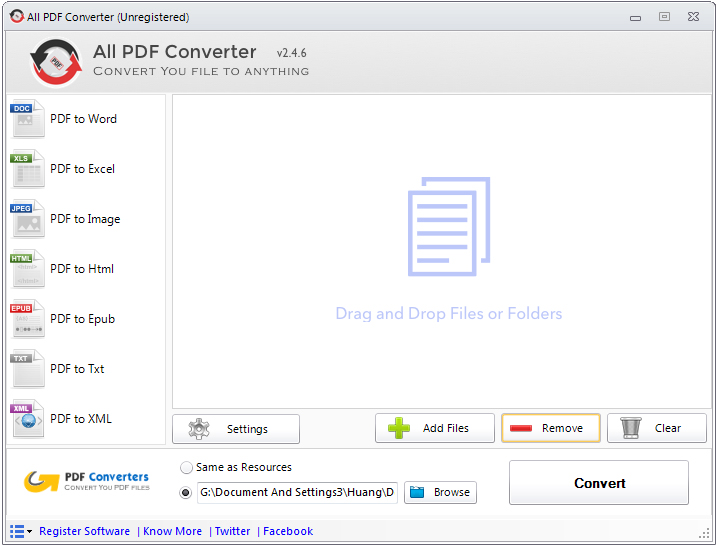Open the list menu icon in status bar
Viewport: 718px width, 546px height.
click(21, 531)
